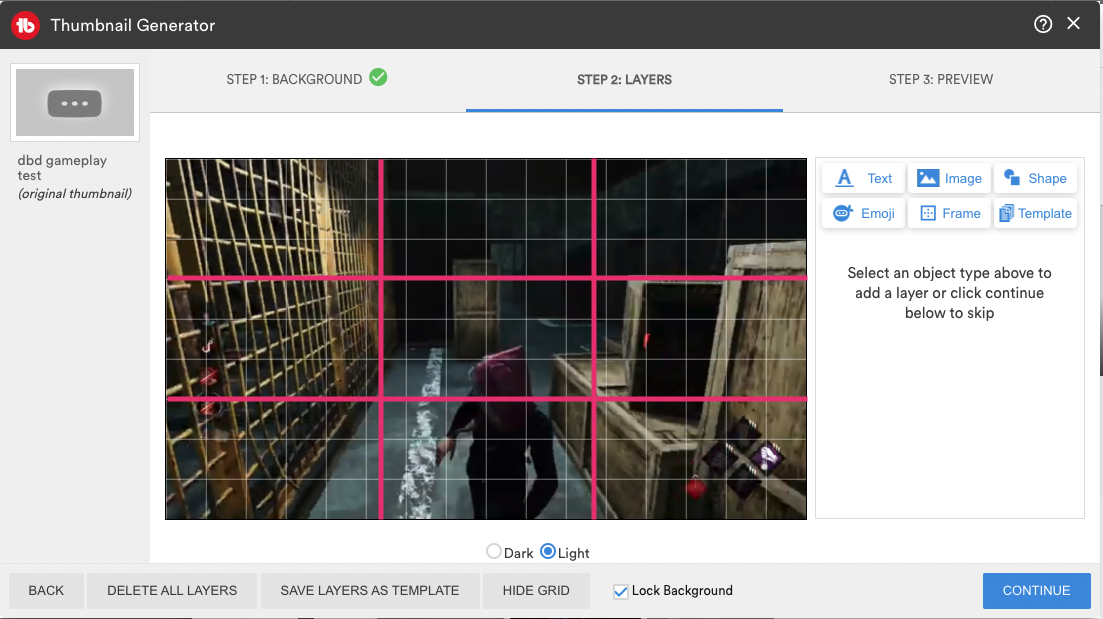
Task: Click SAVE LAYERS AS TEMPLATE button
Action: 370,591
